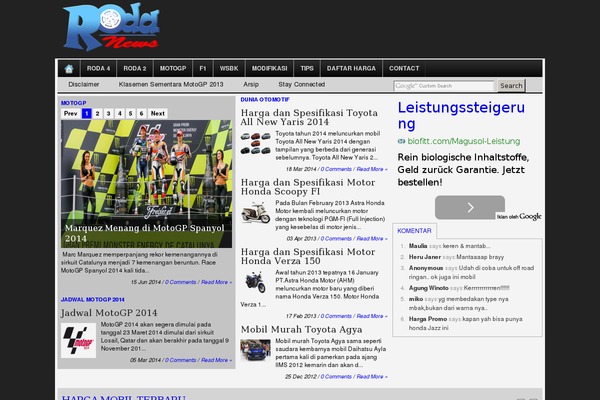Open comments on 03 Apr 2013 post
Viewport: 600px width, 400px height.
tap(336, 238)
